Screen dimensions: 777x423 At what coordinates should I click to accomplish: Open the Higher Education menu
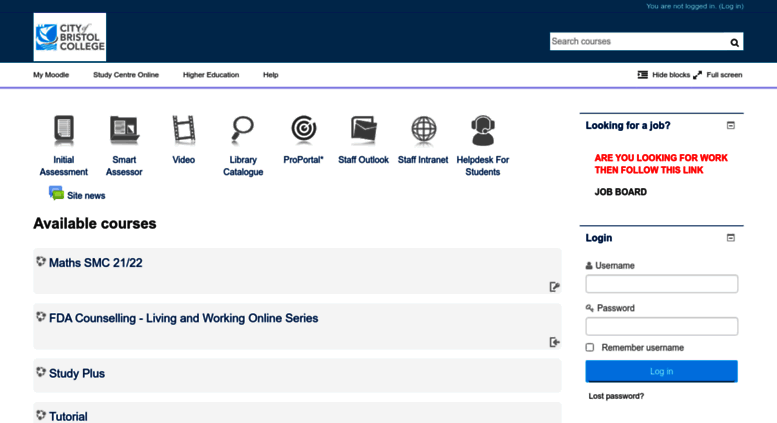tap(211, 75)
